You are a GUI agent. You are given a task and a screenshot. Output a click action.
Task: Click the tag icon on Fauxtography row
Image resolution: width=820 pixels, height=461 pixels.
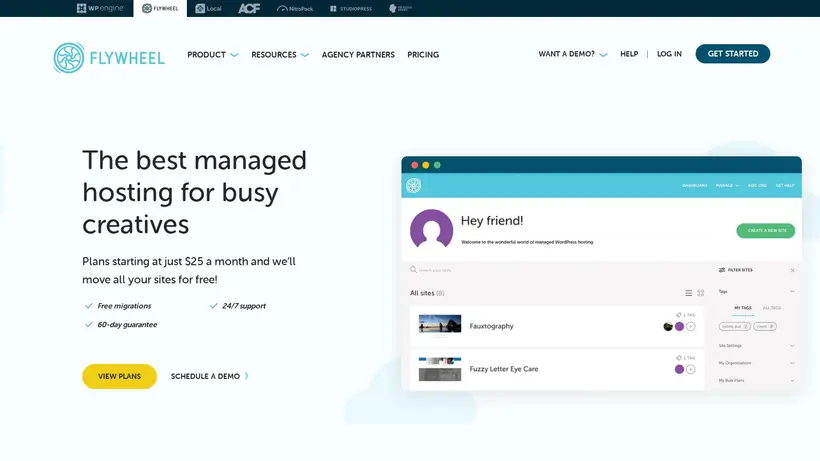coord(679,315)
